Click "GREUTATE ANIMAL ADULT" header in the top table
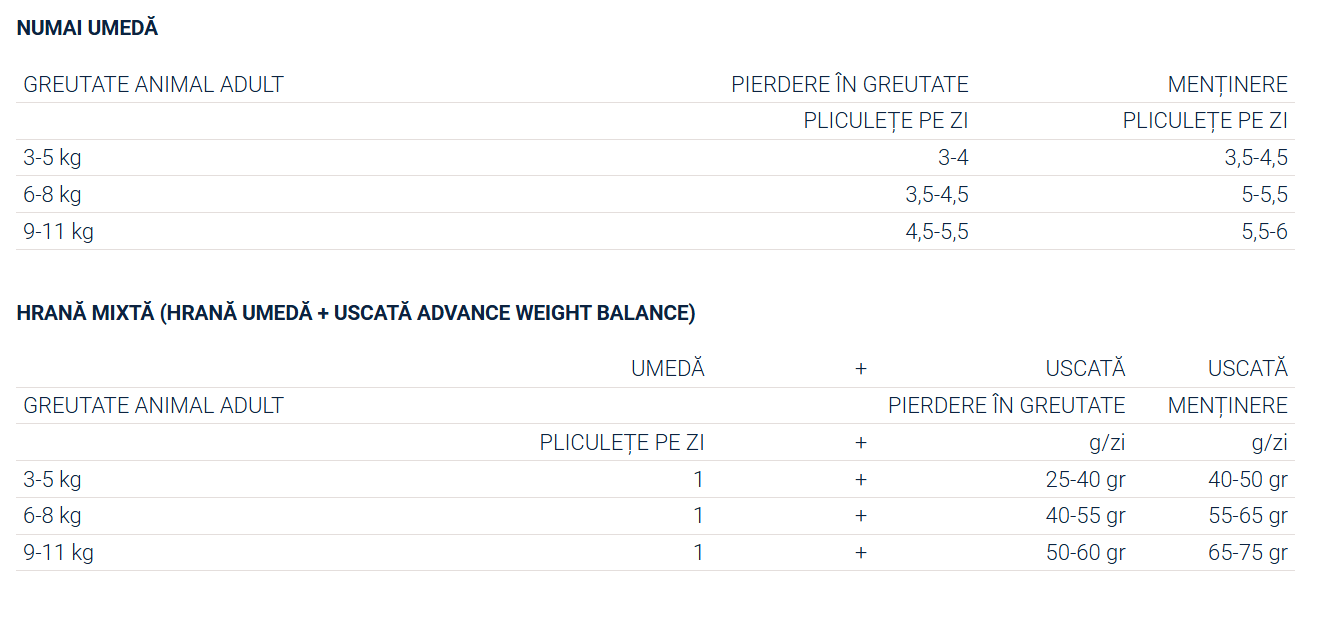The width and height of the screenshot is (1333, 618). [153, 85]
